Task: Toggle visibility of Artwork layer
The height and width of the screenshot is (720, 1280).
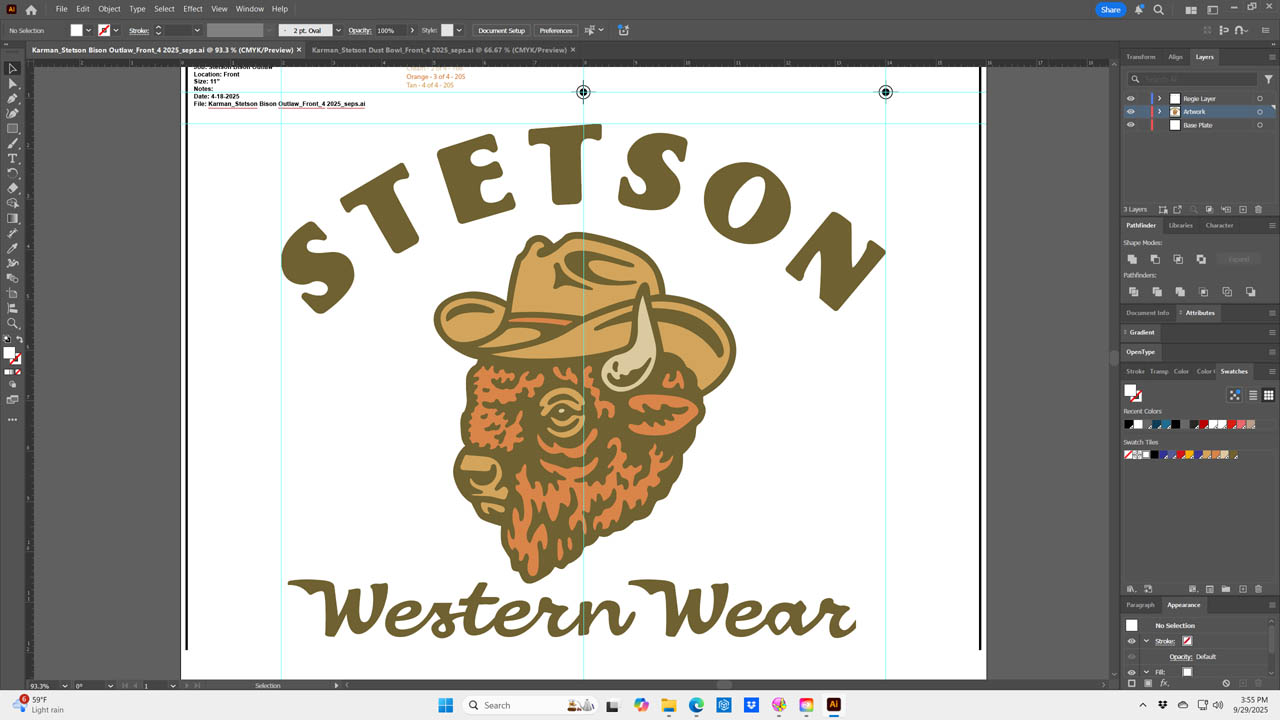Action: pos(1131,112)
